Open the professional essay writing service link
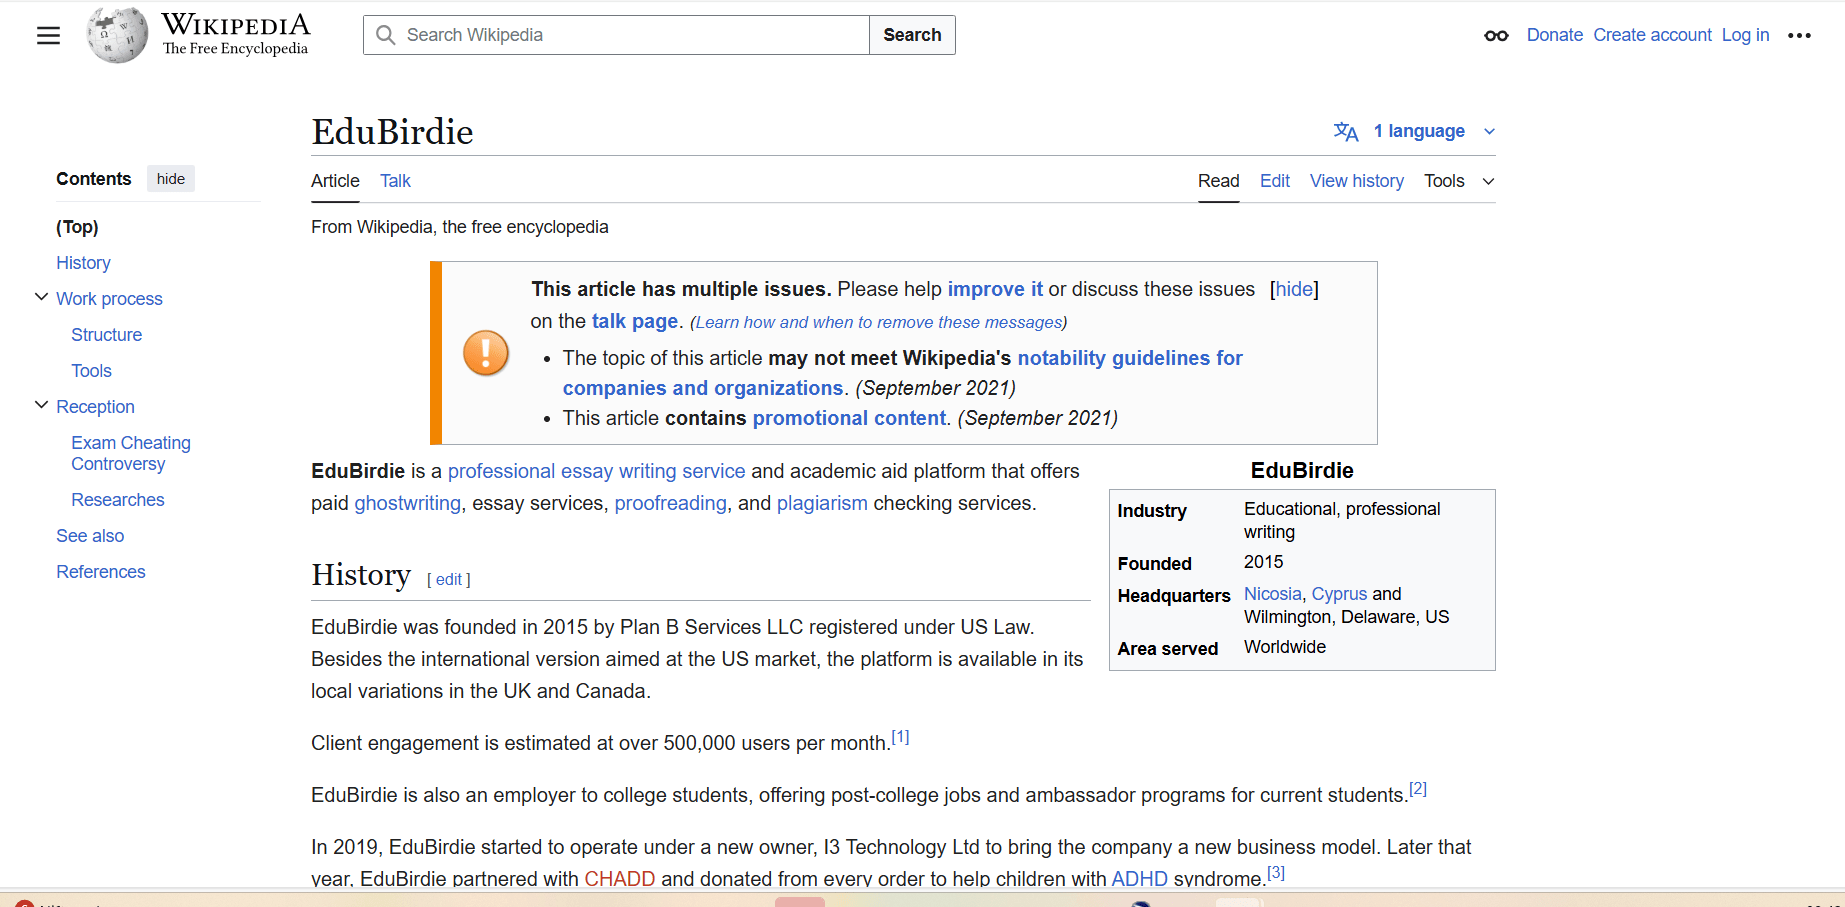The image size is (1845, 907). click(596, 471)
